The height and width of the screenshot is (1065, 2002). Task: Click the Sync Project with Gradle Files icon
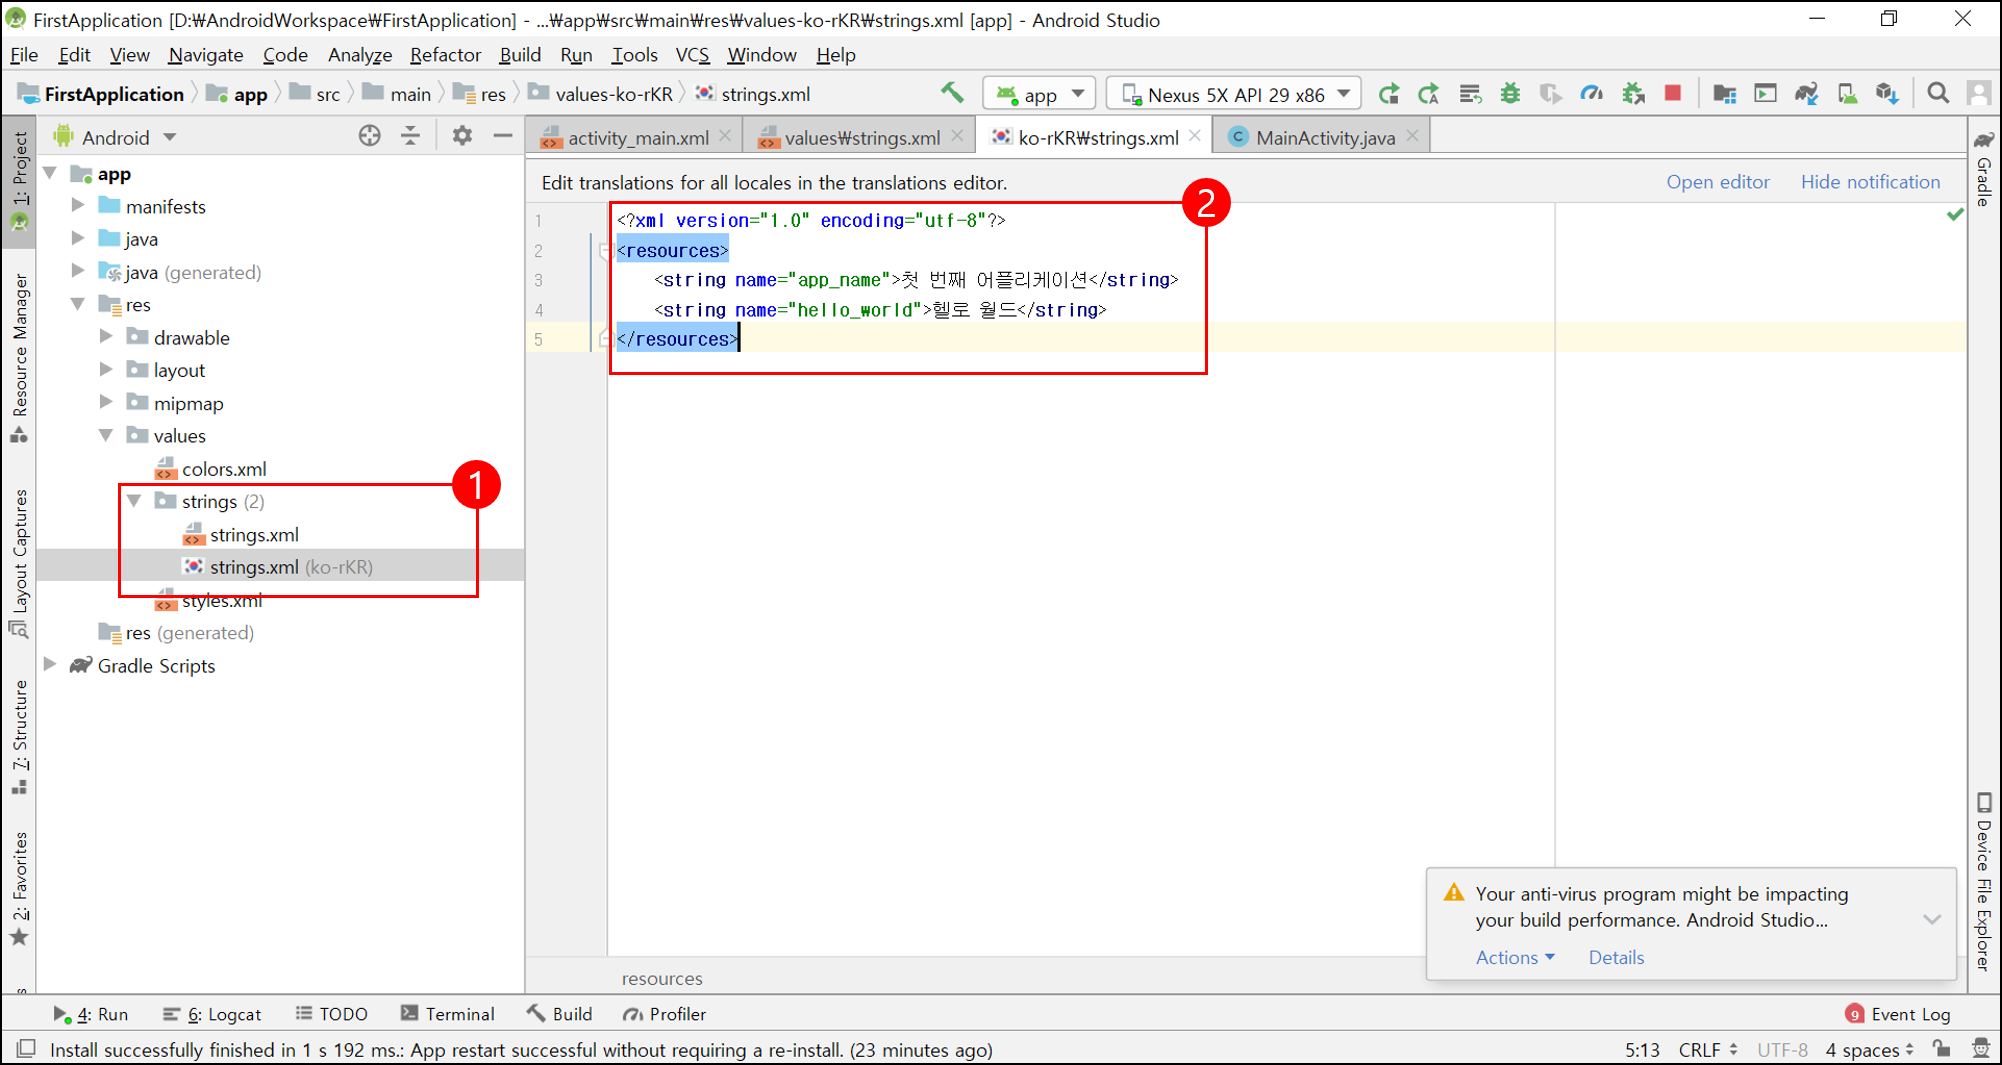[1806, 94]
